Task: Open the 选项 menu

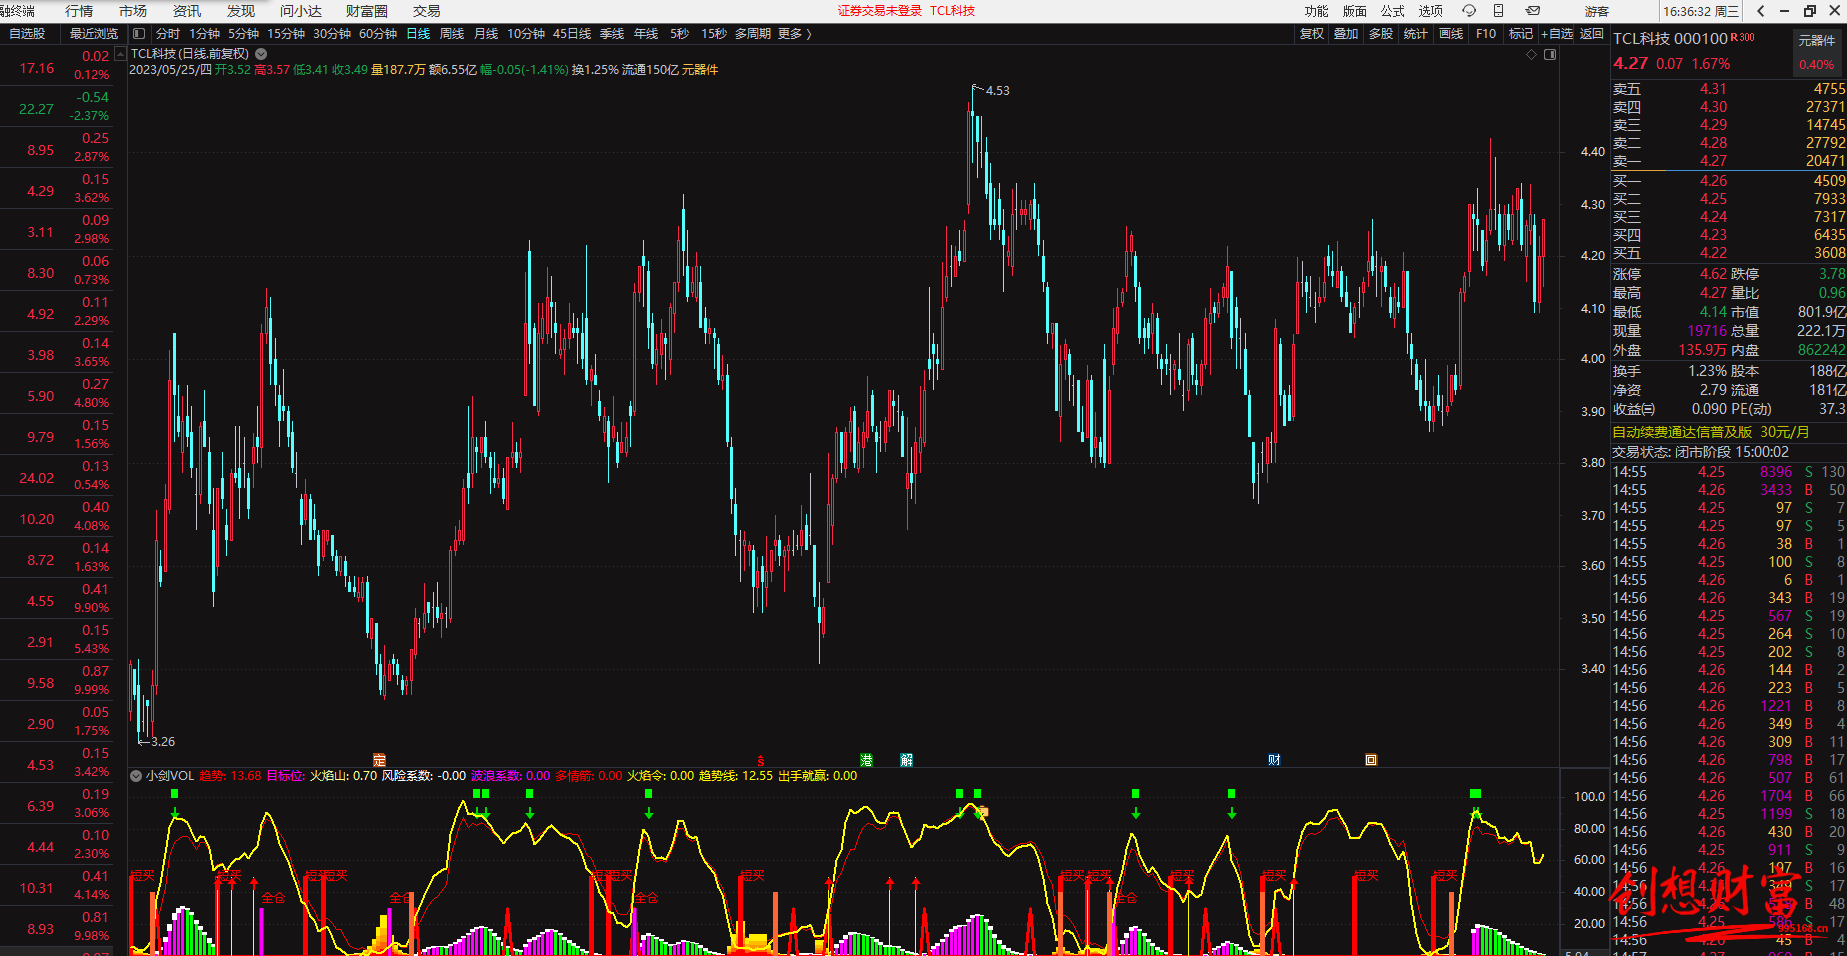Action: pyautogui.click(x=1431, y=11)
